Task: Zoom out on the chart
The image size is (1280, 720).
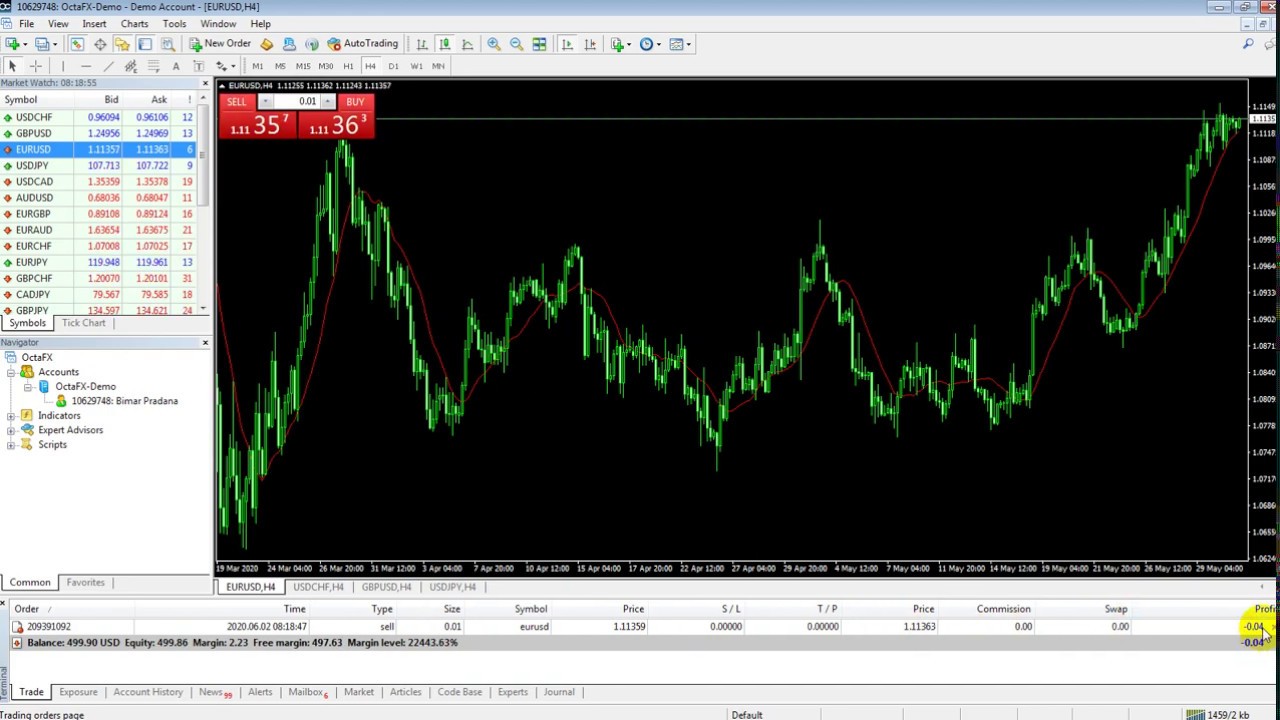Action: 516,44
